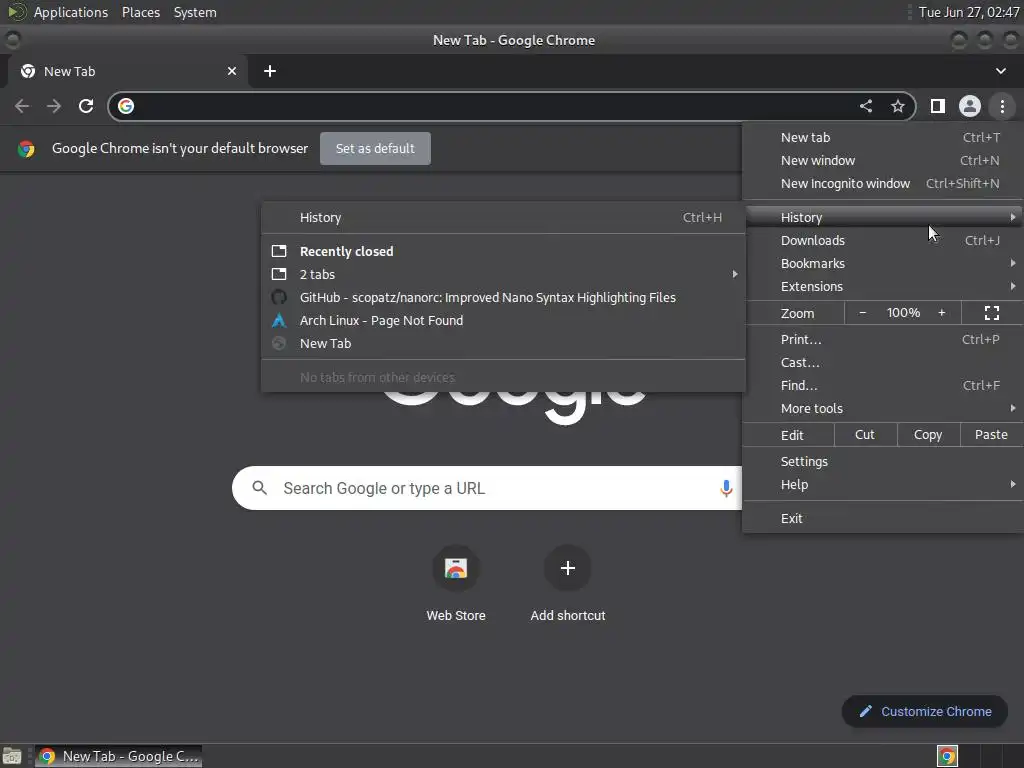Image resolution: width=1024 pixels, height=768 pixels.
Task: Open a New Incognito window
Action: pos(883,184)
